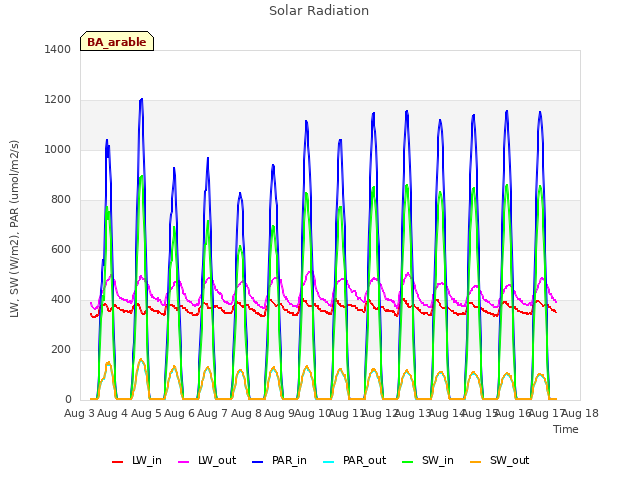Image resolution: width=640 pixels, height=480 pixels.
Task: Select PAR_in in the legend
Action: click(280, 461)
